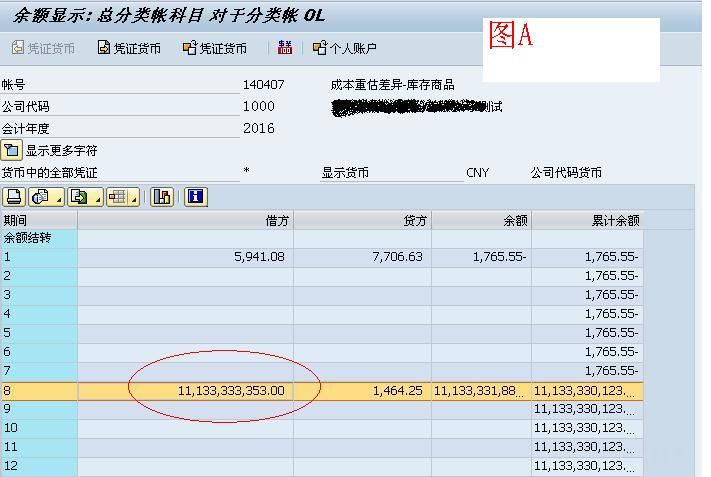The width and height of the screenshot is (711, 477).
Task: Click the second 凭证货币 toolbar button
Action: (129, 48)
